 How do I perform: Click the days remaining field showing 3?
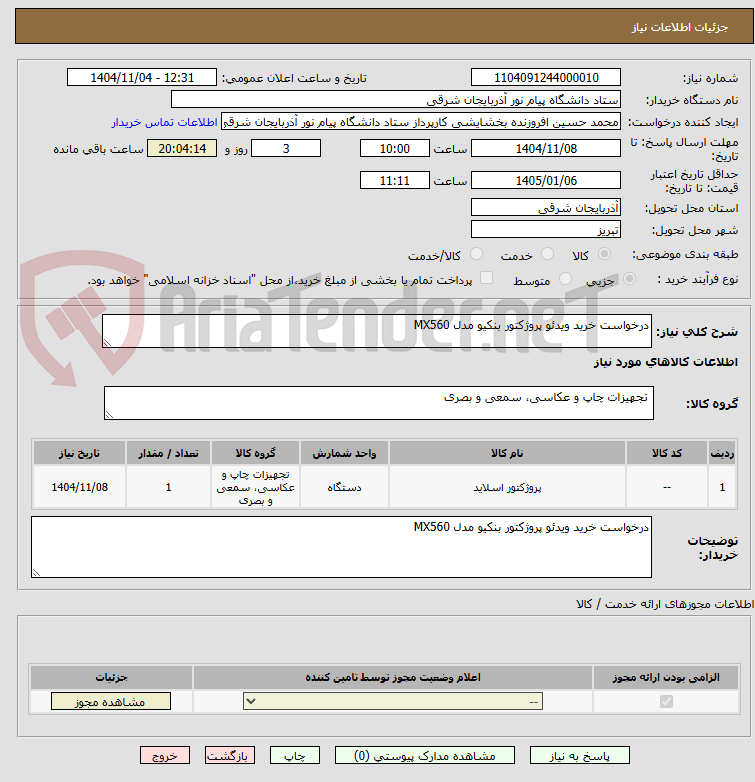point(286,149)
